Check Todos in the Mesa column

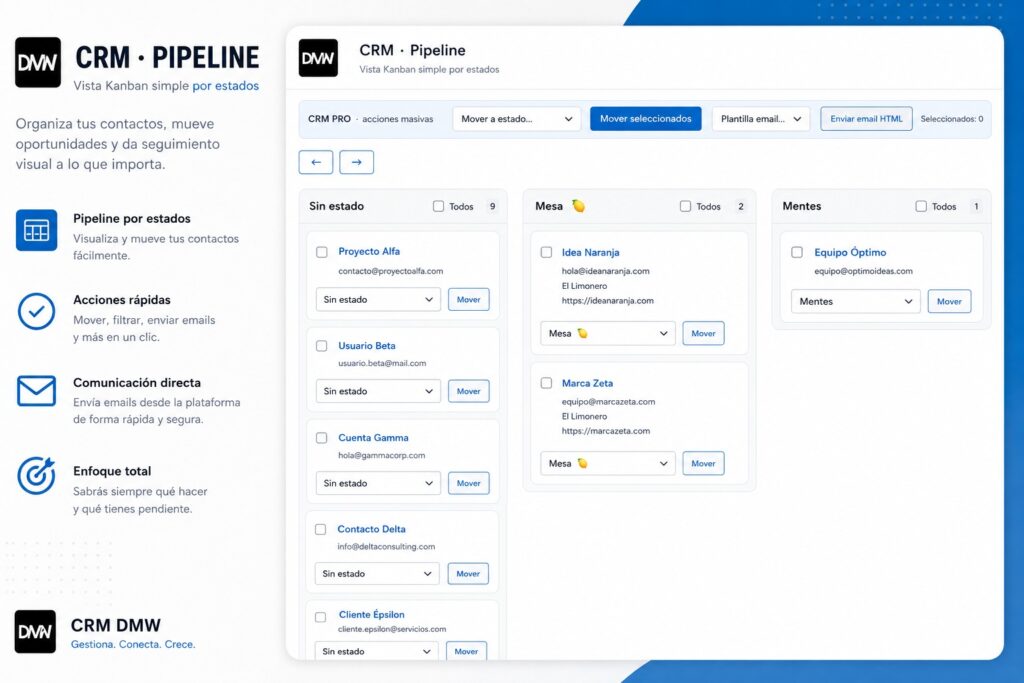tap(685, 206)
